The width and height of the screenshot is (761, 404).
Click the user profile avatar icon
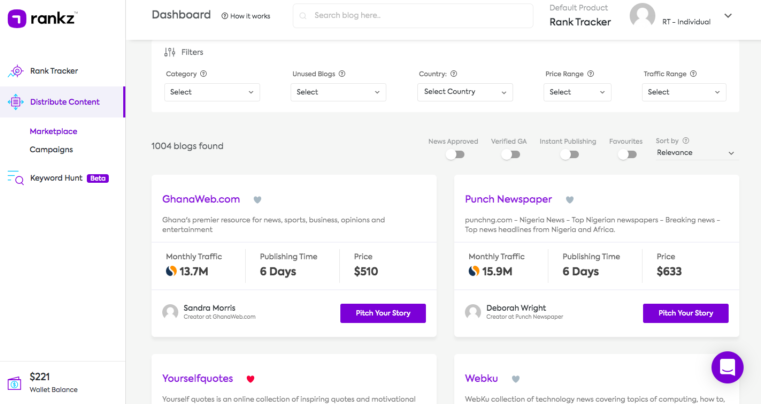click(x=642, y=15)
